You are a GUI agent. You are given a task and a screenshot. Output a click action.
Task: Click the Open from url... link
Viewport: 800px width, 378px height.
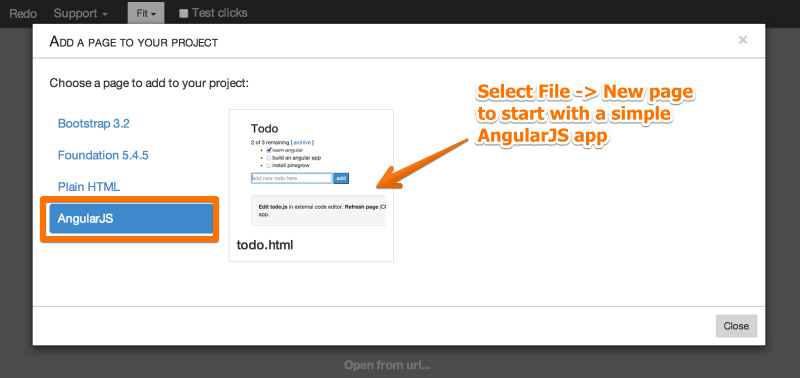coord(387,365)
